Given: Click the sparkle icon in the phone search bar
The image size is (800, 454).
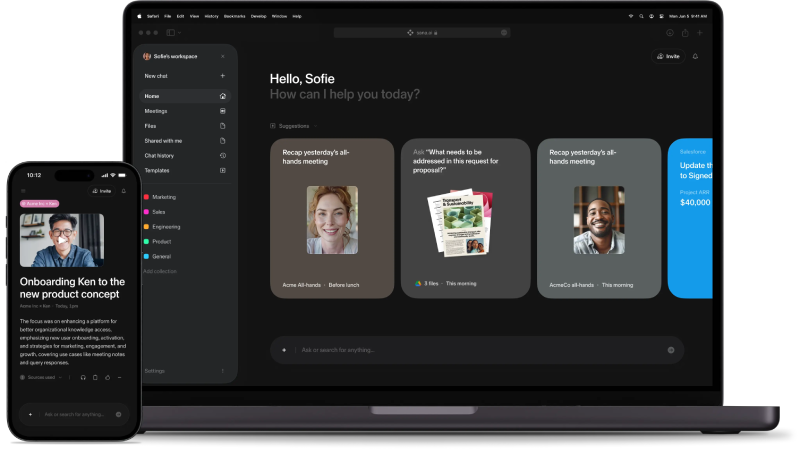Looking at the screenshot, I should [x=31, y=414].
